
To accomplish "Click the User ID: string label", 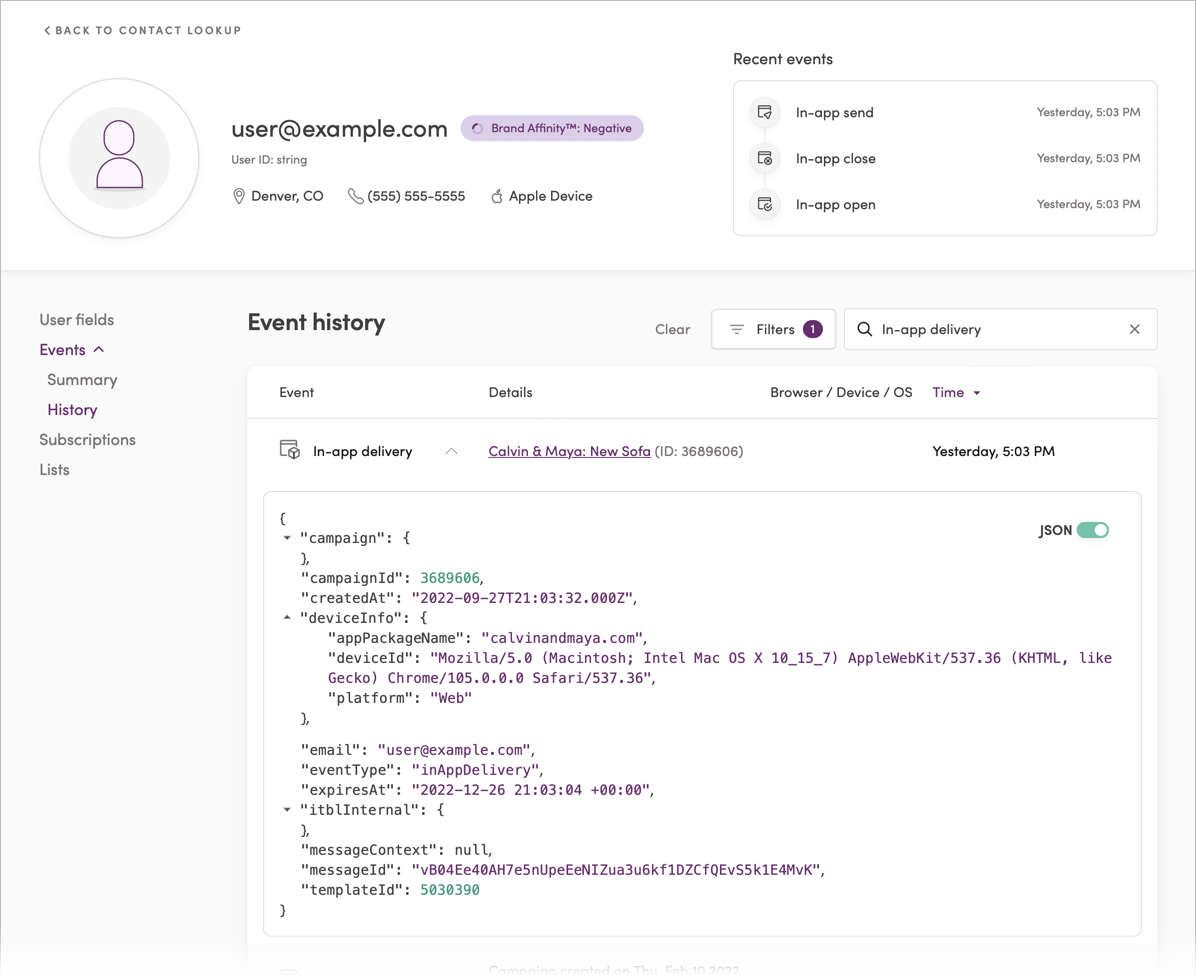I will [x=269, y=160].
